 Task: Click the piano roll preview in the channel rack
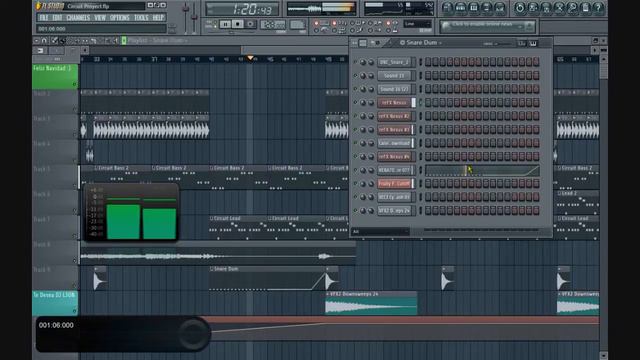[x=482, y=170]
